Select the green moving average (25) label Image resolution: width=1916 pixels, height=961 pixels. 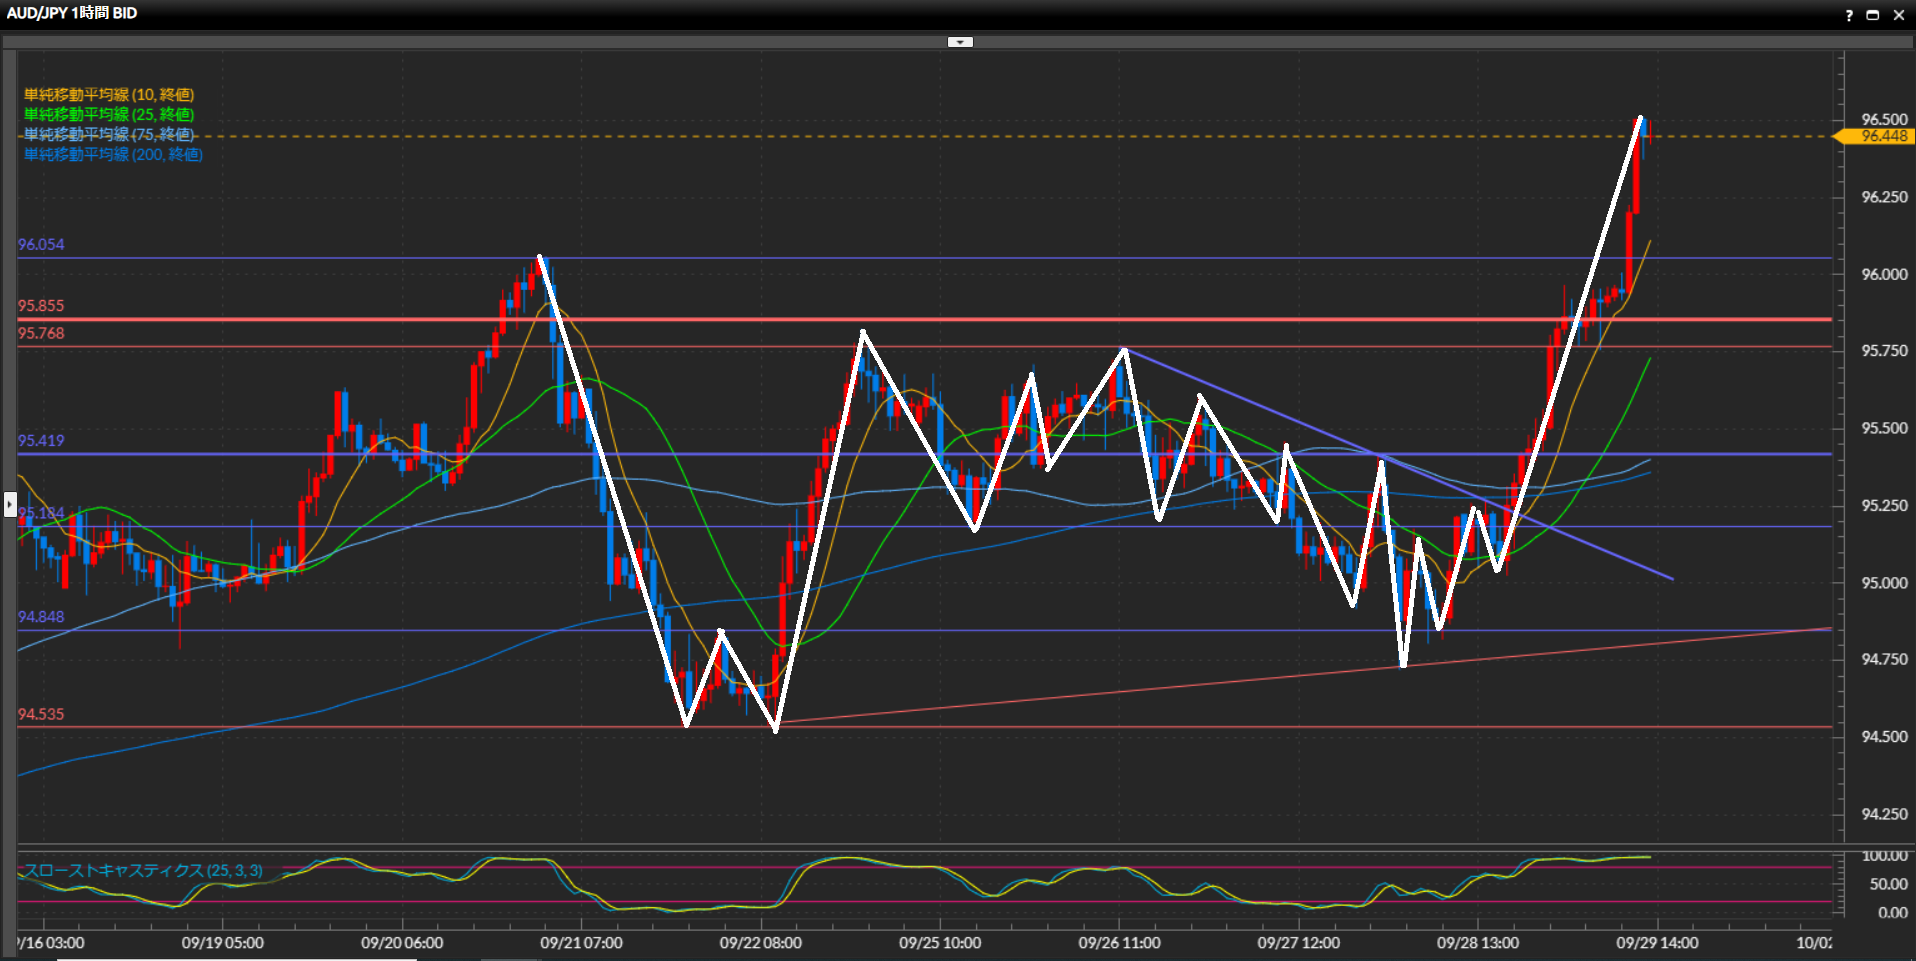point(109,115)
